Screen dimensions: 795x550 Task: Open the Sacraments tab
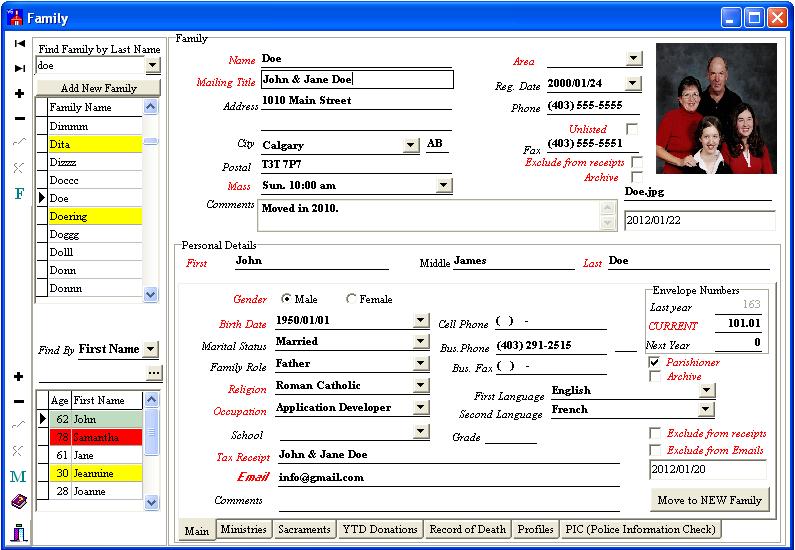(304, 529)
